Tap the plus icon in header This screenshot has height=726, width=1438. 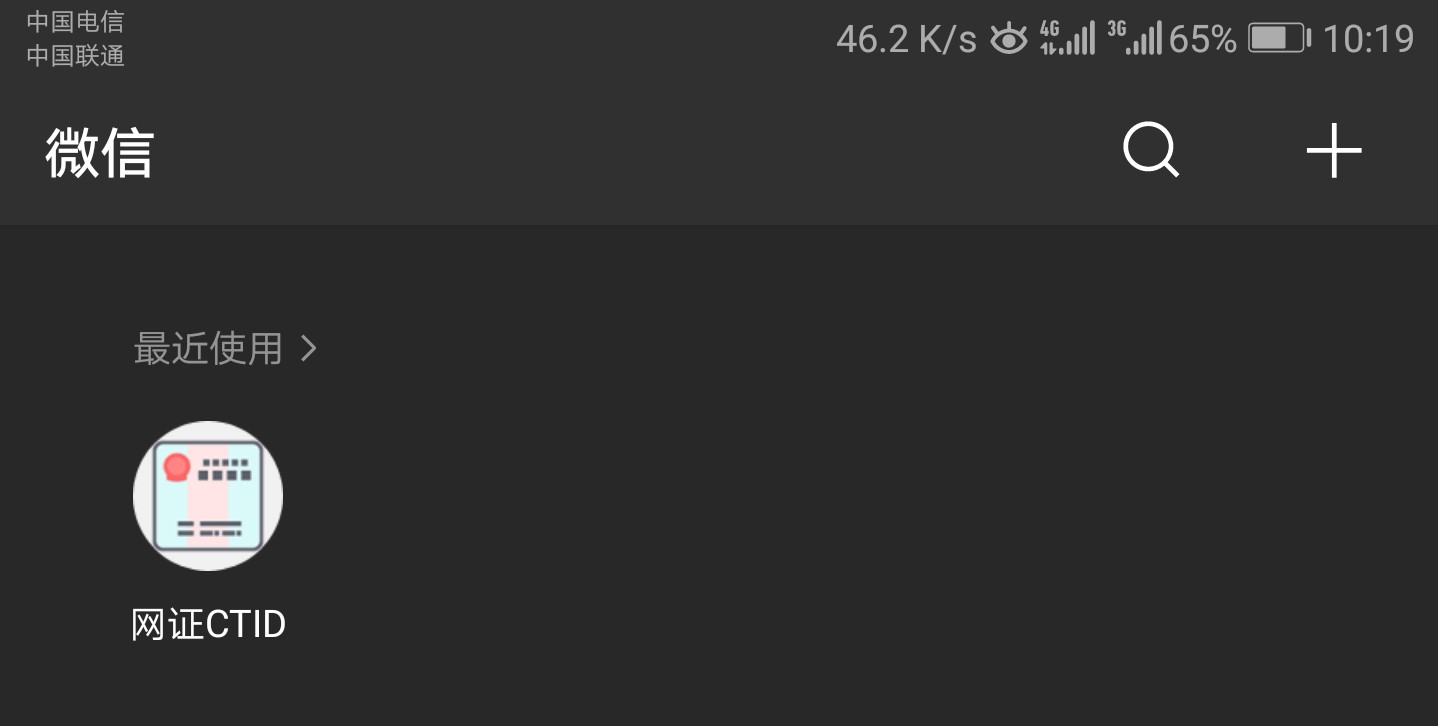[1334, 152]
